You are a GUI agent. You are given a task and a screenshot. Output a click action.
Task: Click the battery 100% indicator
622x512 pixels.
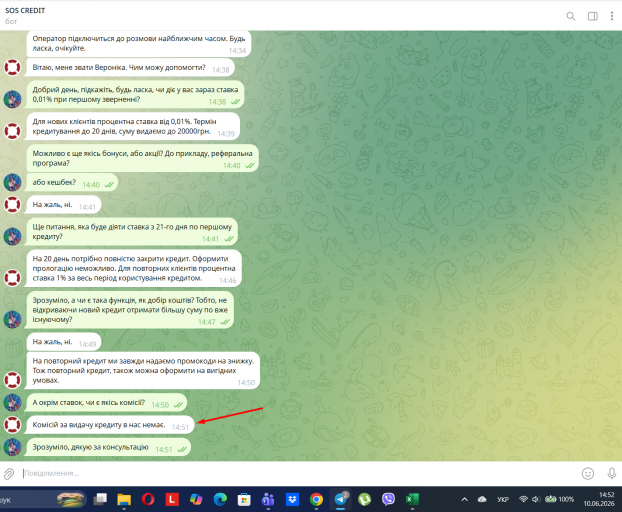[x=559, y=499]
